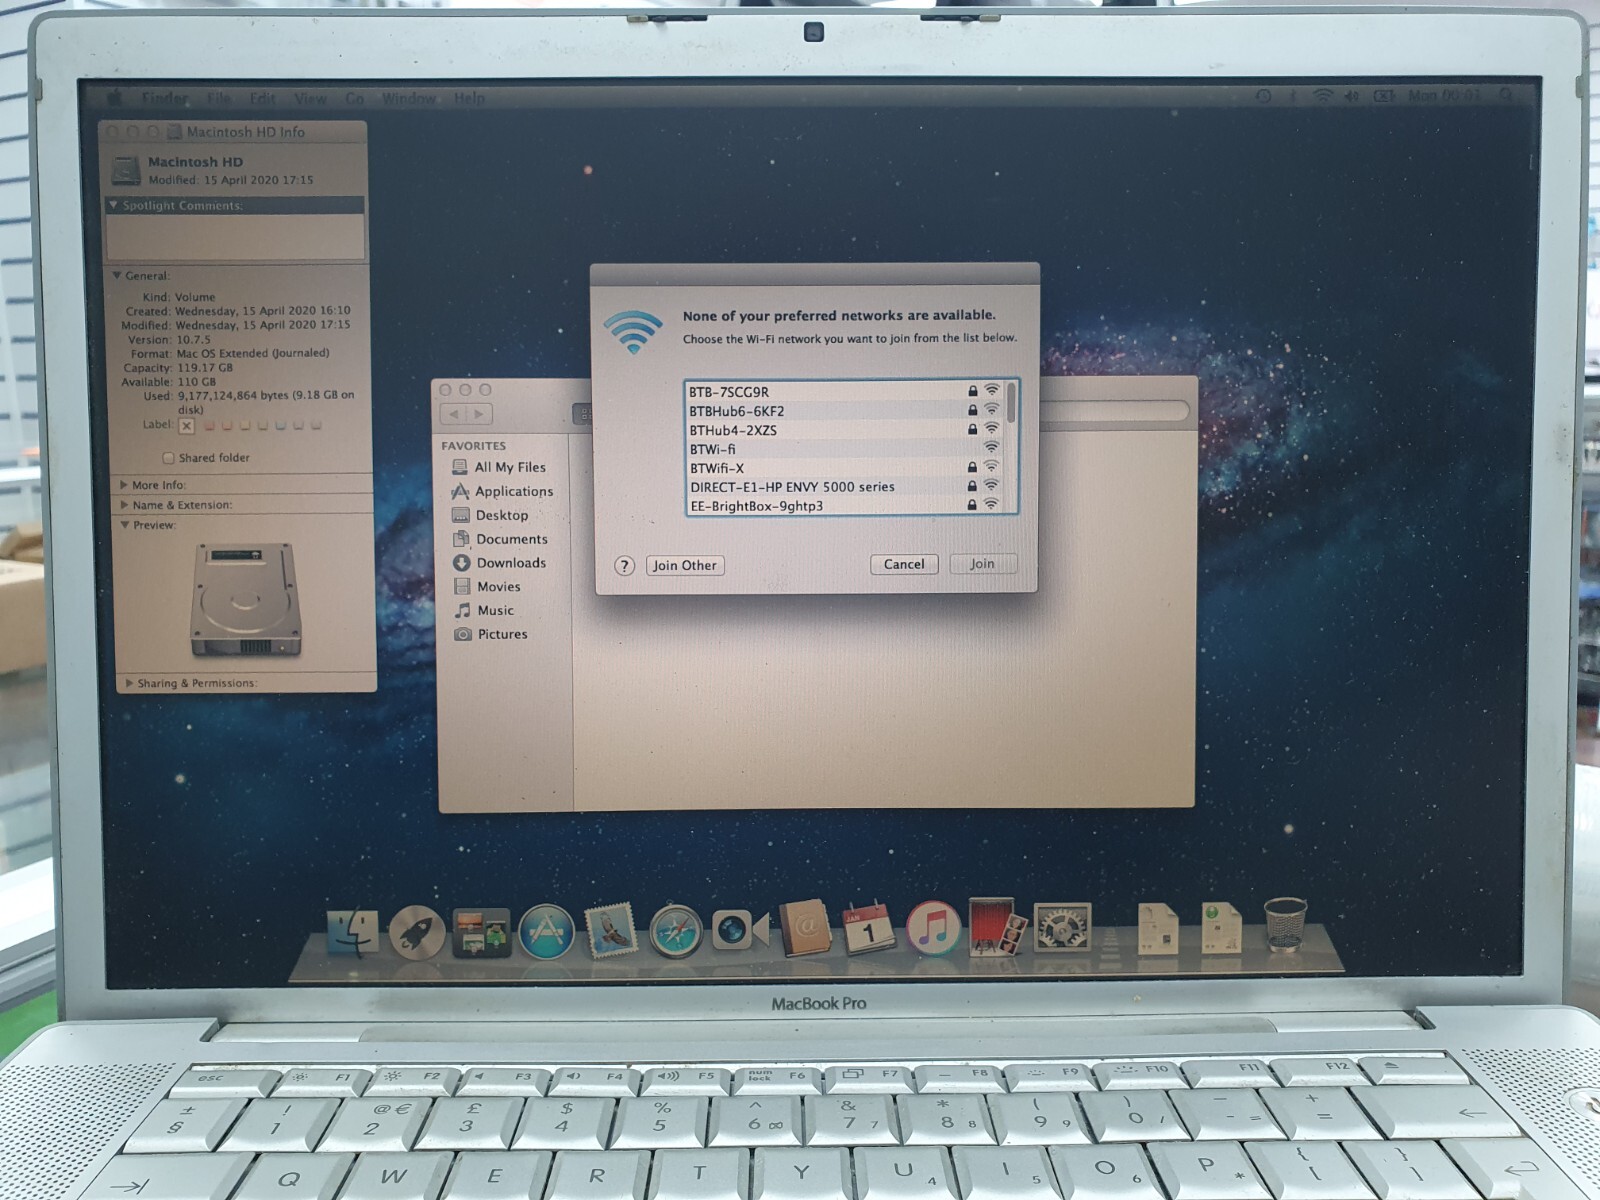Click the Wi-Fi status menu bar icon
This screenshot has height=1200, width=1600.
pyautogui.click(x=1322, y=96)
